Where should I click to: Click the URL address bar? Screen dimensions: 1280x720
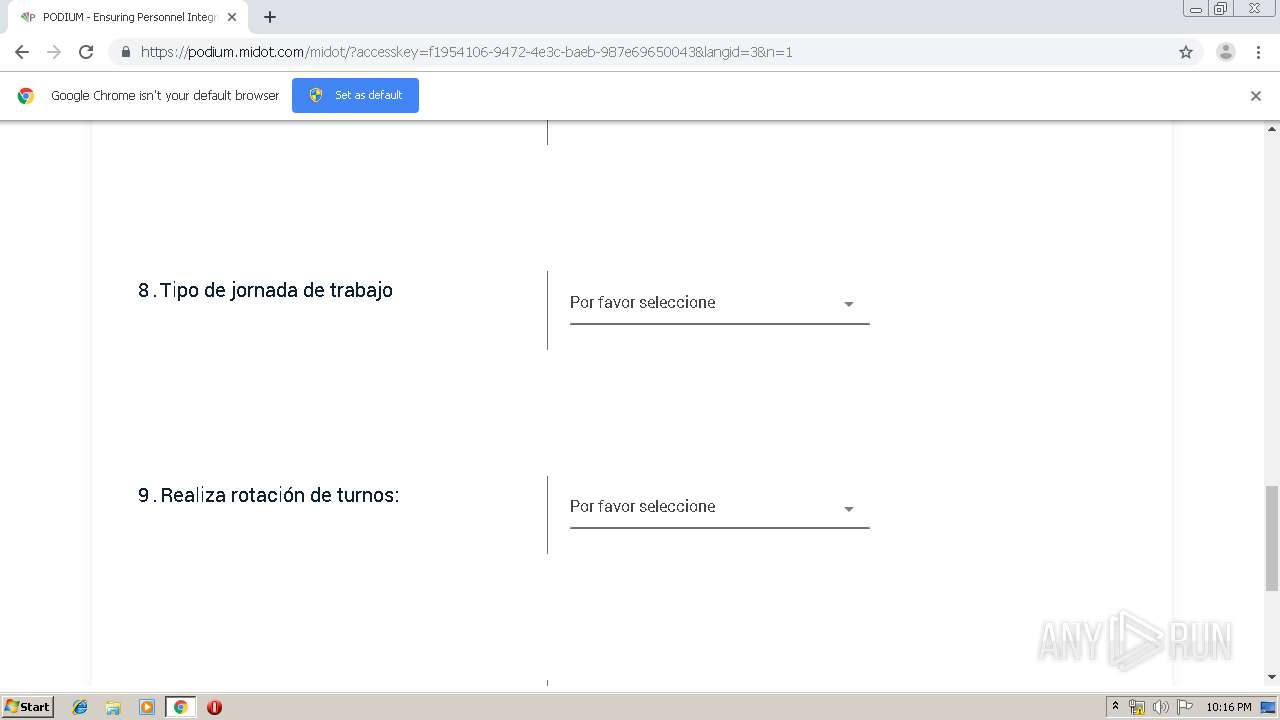(640, 52)
